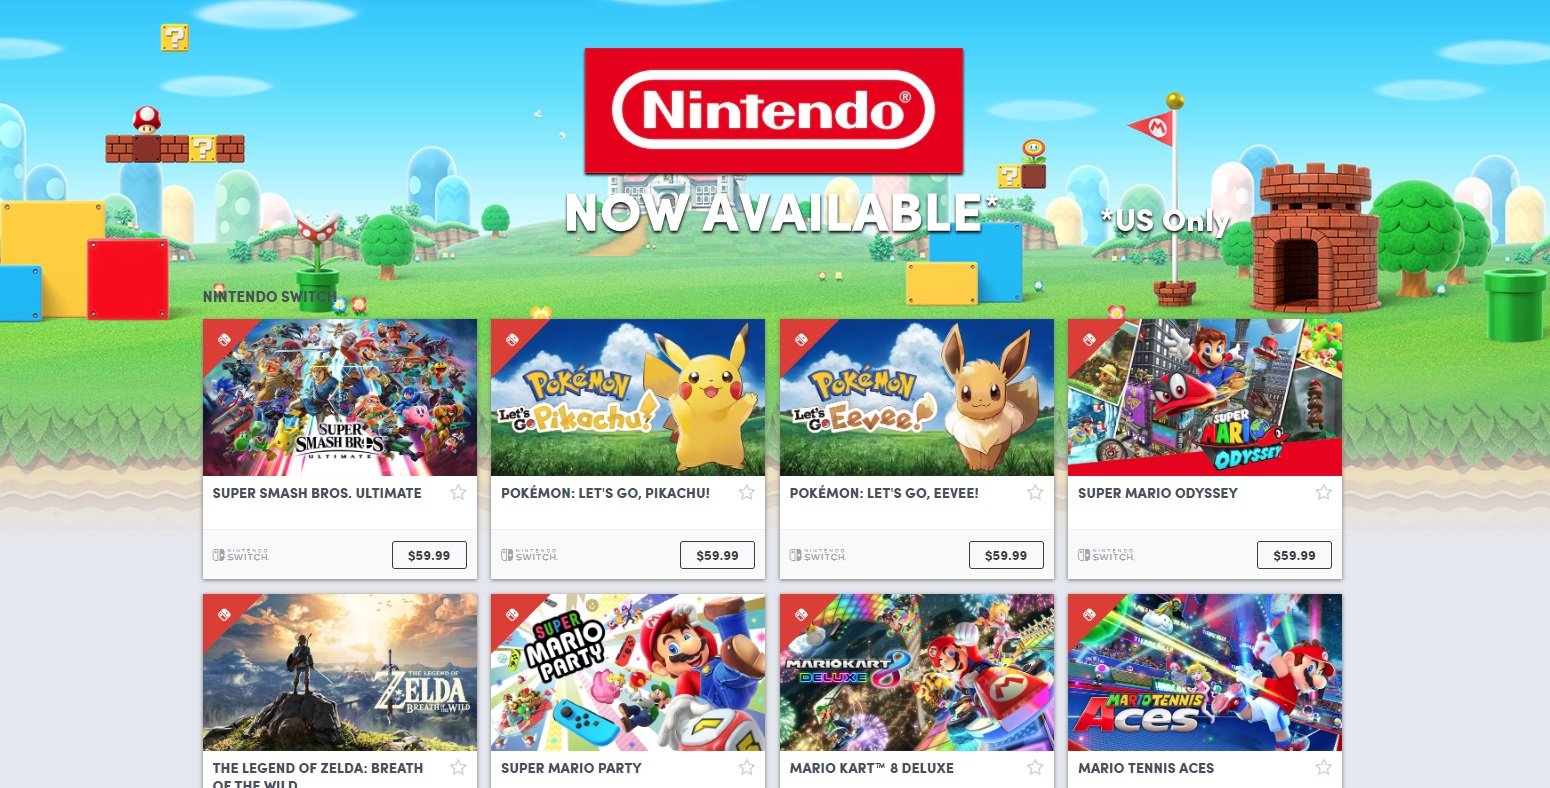Star Super Mario Odyssey for the wishlist
This screenshot has height=788, width=1550.
[1323, 492]
